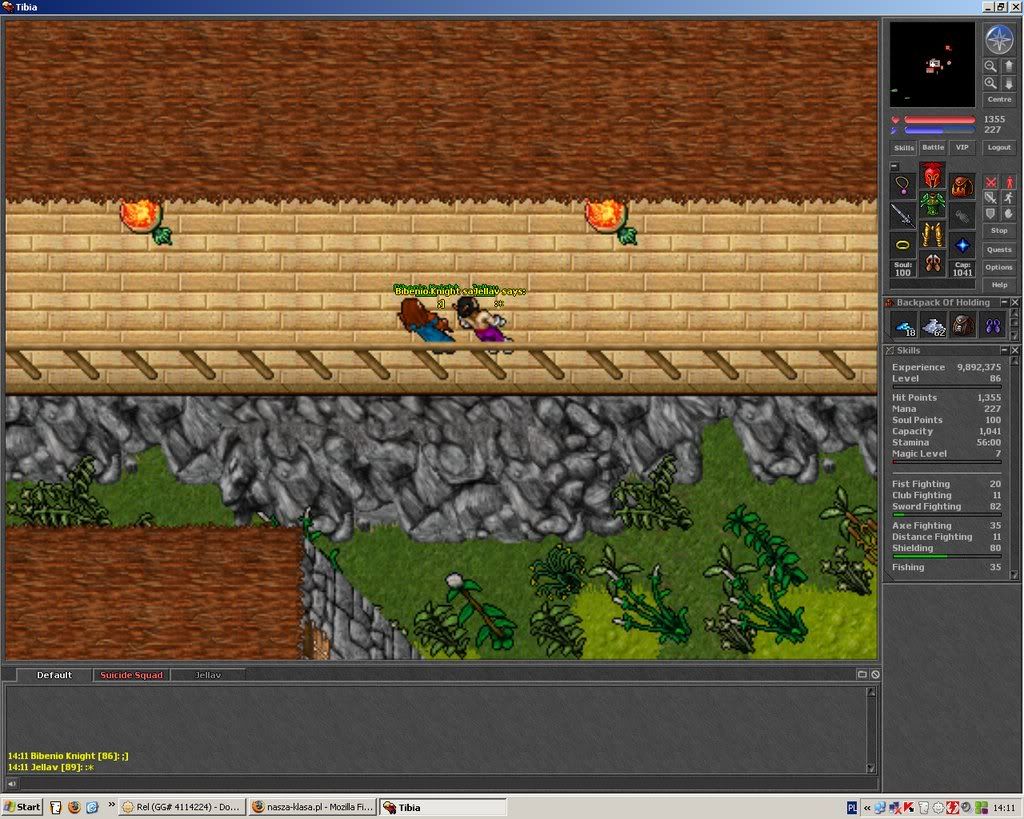Close the Backpack Of Holding container
Image resolution: width=1024 pixels, height=819 pixels.
[x=1014, y=302]
